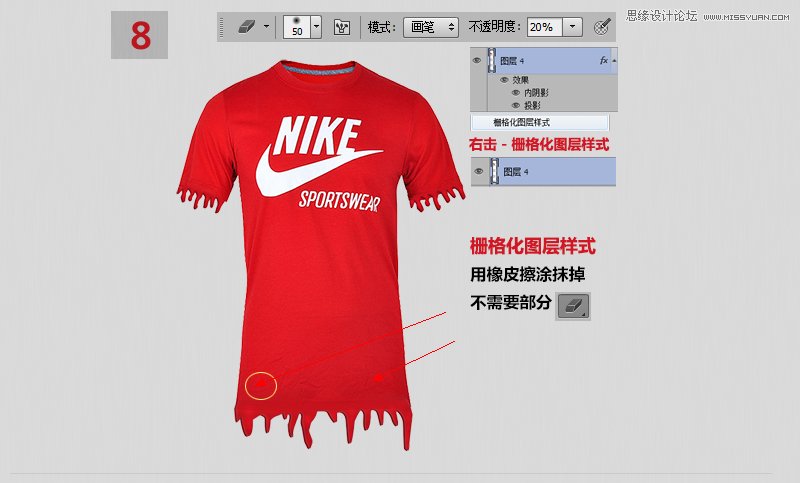Viewport: 800px width, 483px height.
Task: Expand the tool preset dropdown arrow beside eraser
Action: coord(266,27)
